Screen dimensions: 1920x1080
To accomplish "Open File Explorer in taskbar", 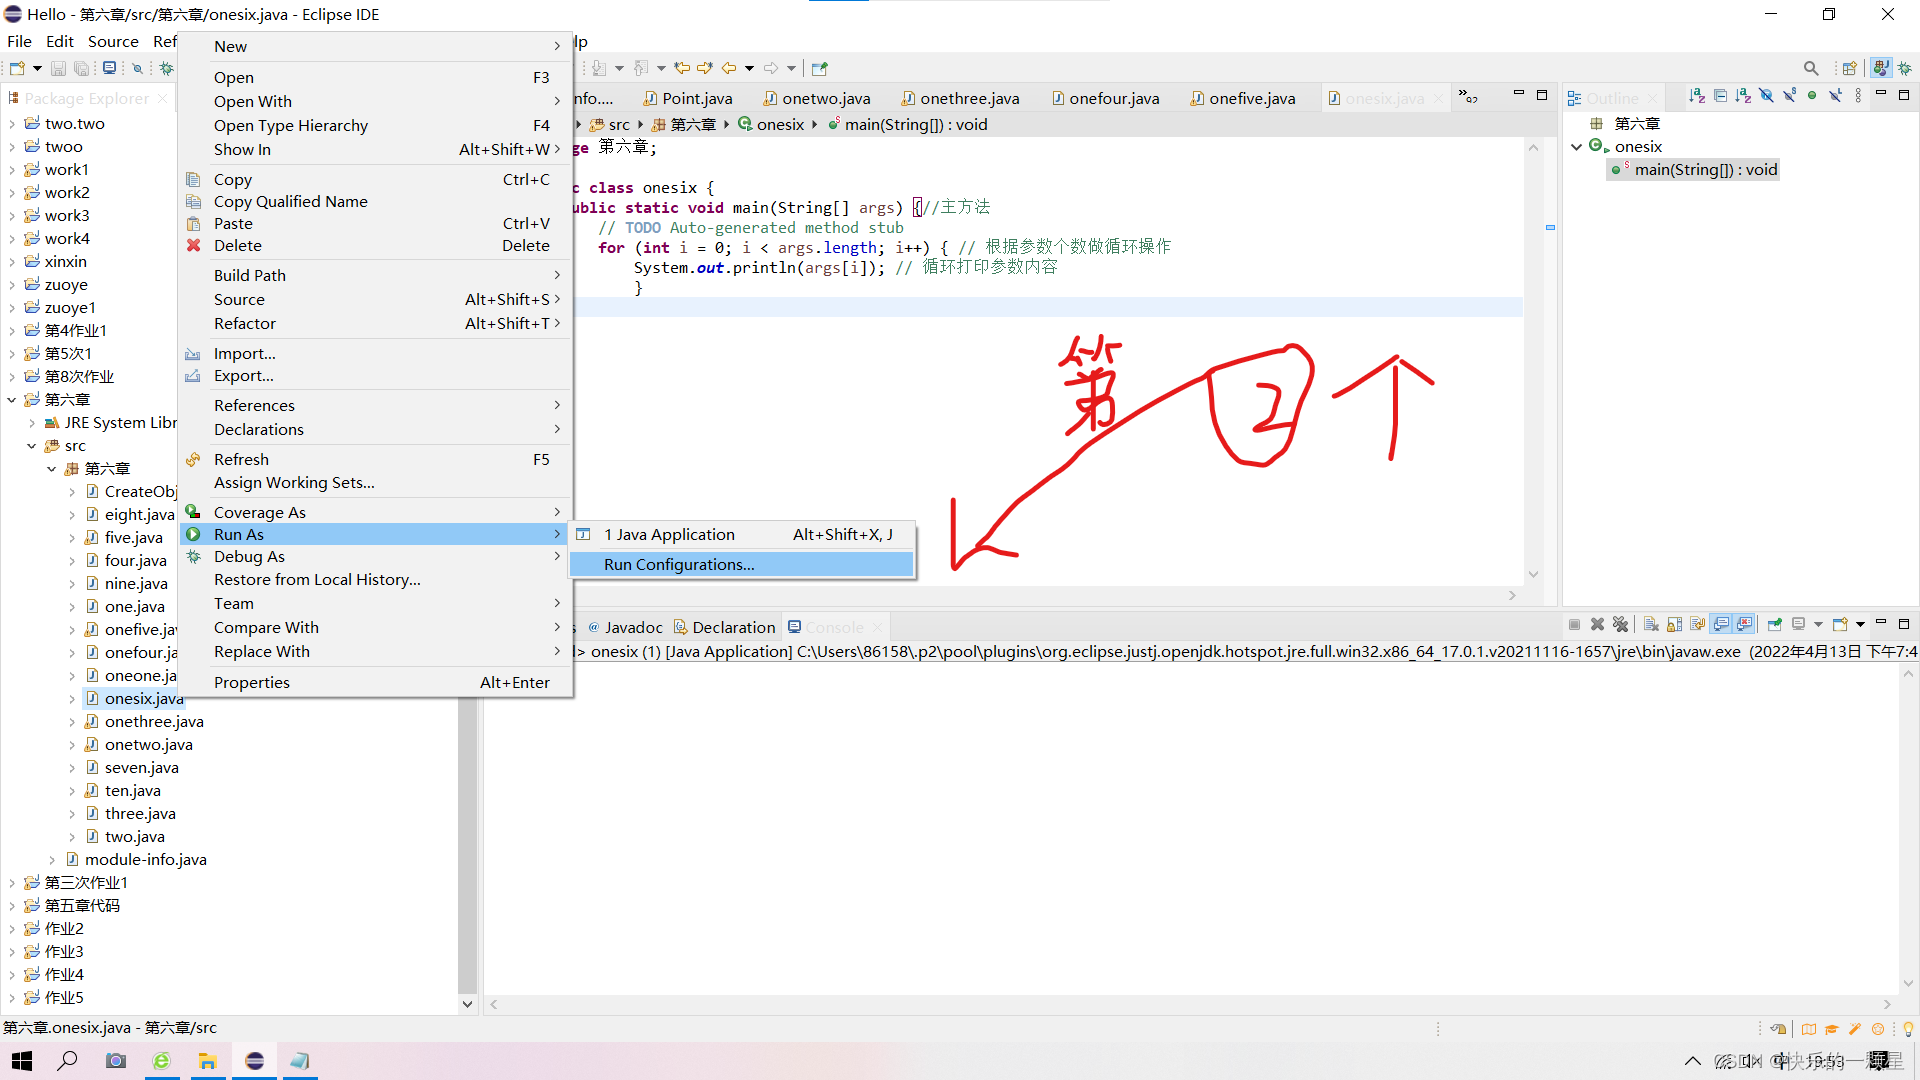I will click(208, 1061).
